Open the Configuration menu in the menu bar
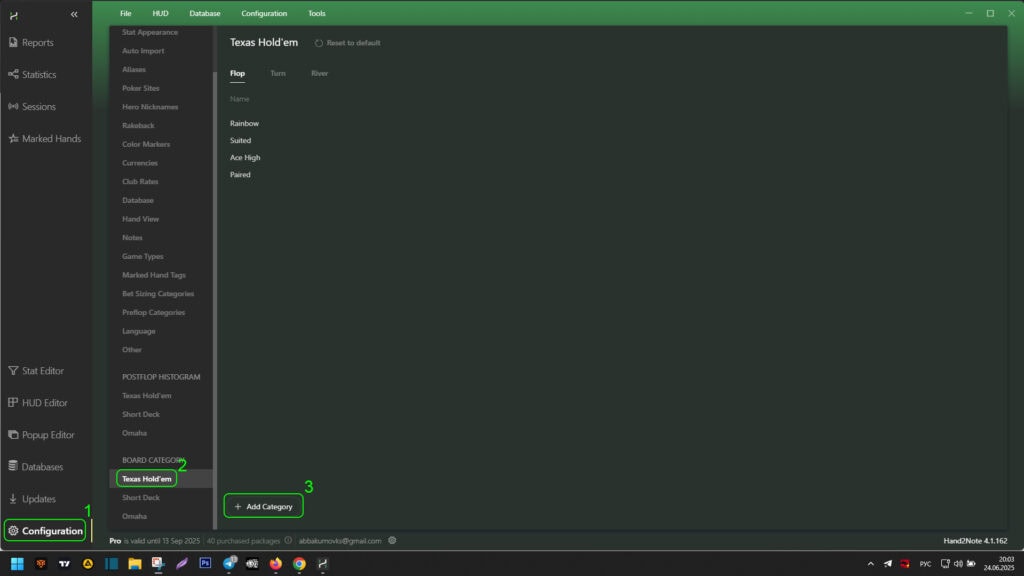Image resolution: width=1024 pixels, height=576 pixels. (264, 13)
